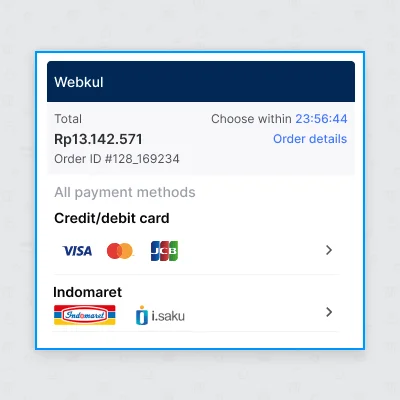Expand the Indomaret payment chevron
The height and width of the screenshot is (400, 400).
coord(329,312)
